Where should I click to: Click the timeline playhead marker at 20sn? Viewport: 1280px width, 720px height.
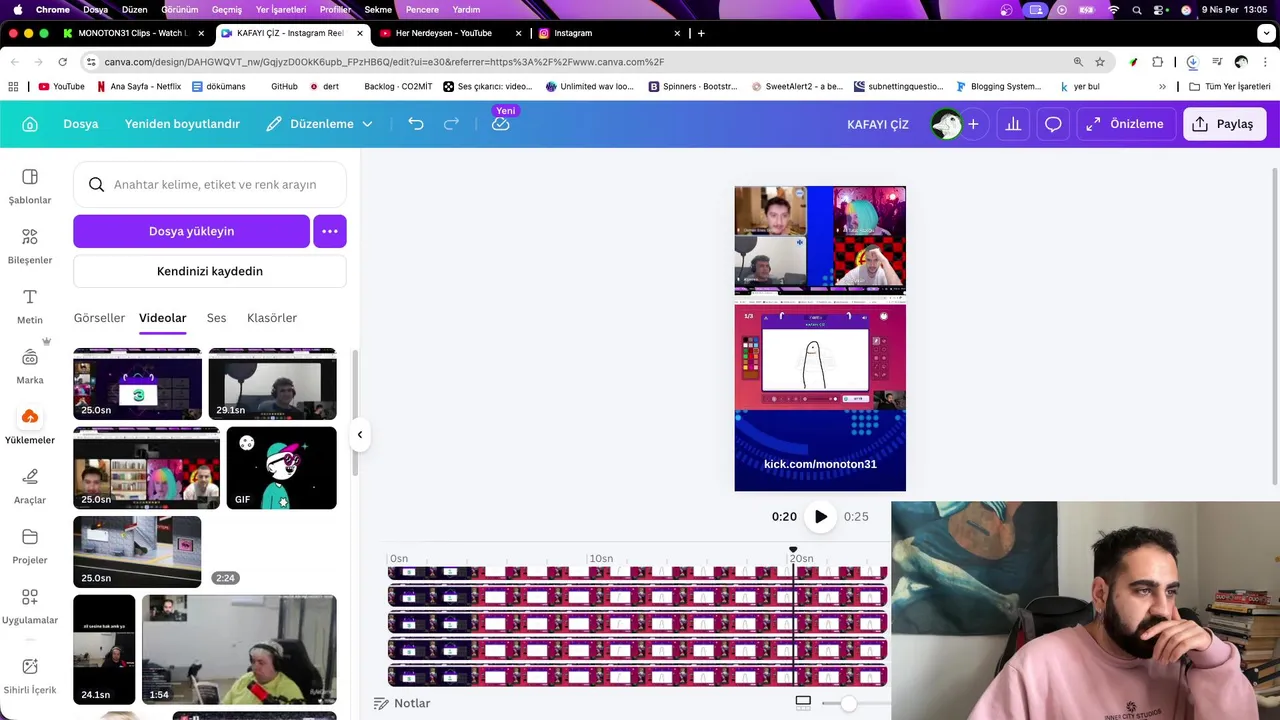point(793,551)
